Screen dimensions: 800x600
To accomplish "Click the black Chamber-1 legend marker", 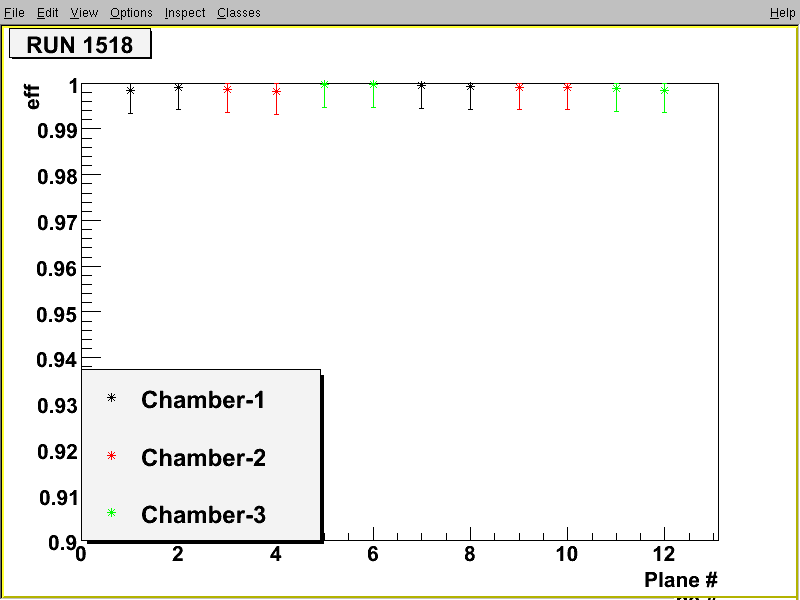I will coord(111,398).
